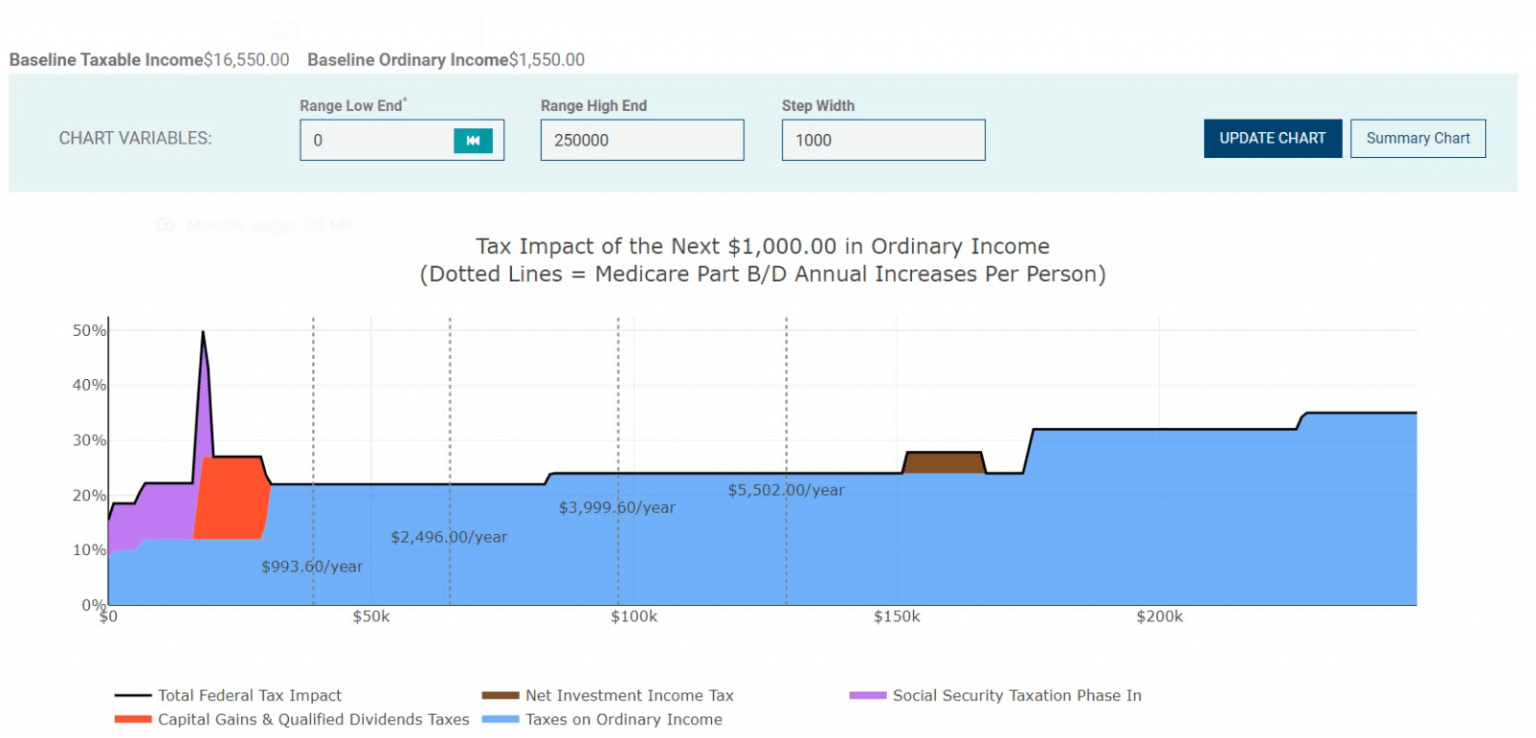
Task: Click the orange Capital Gains chart region
Action: click(x=232, y=498)
